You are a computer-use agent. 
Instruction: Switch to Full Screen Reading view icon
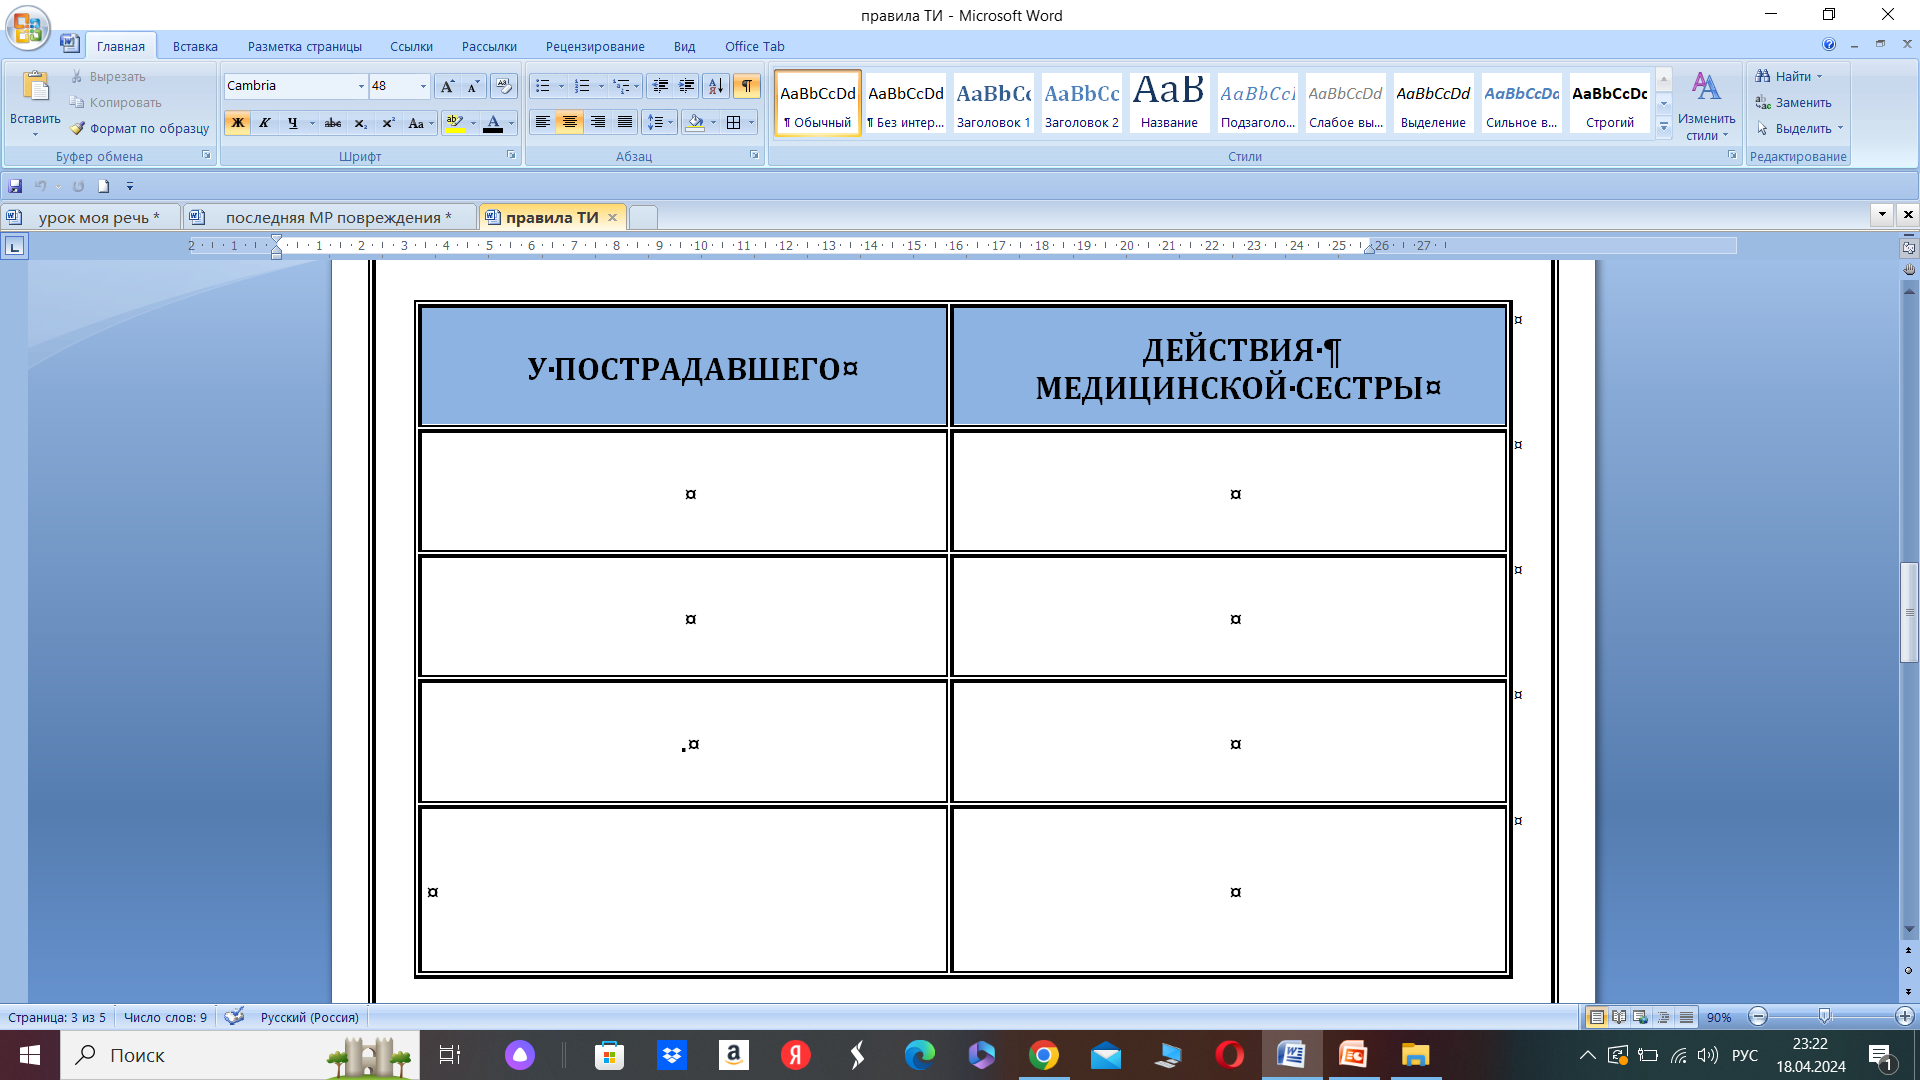click(1619, 1017)
